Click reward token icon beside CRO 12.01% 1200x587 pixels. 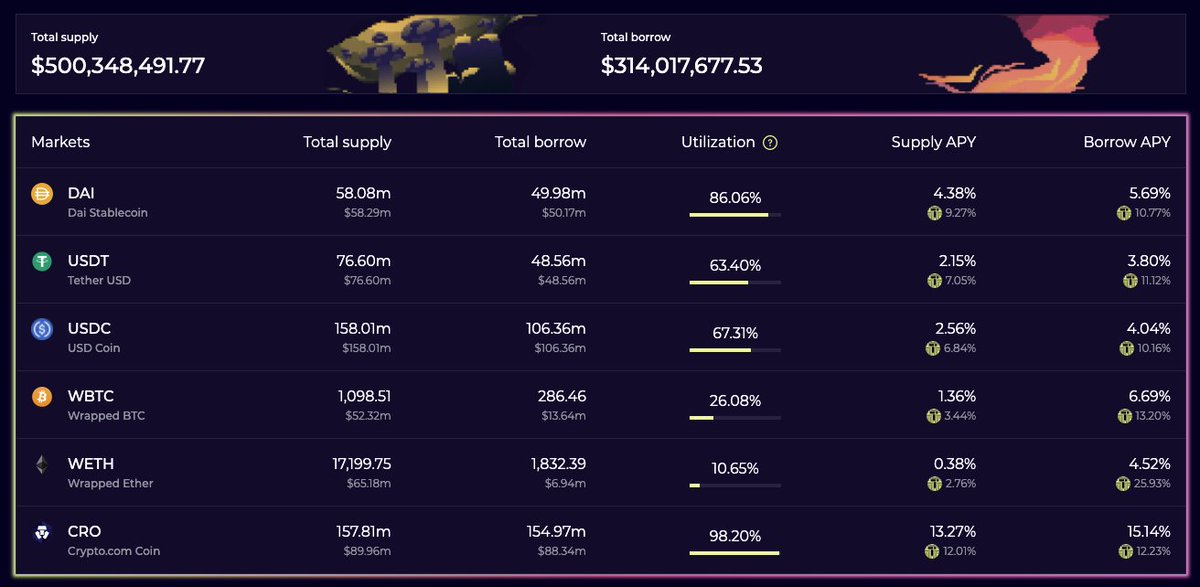[934, 551]
